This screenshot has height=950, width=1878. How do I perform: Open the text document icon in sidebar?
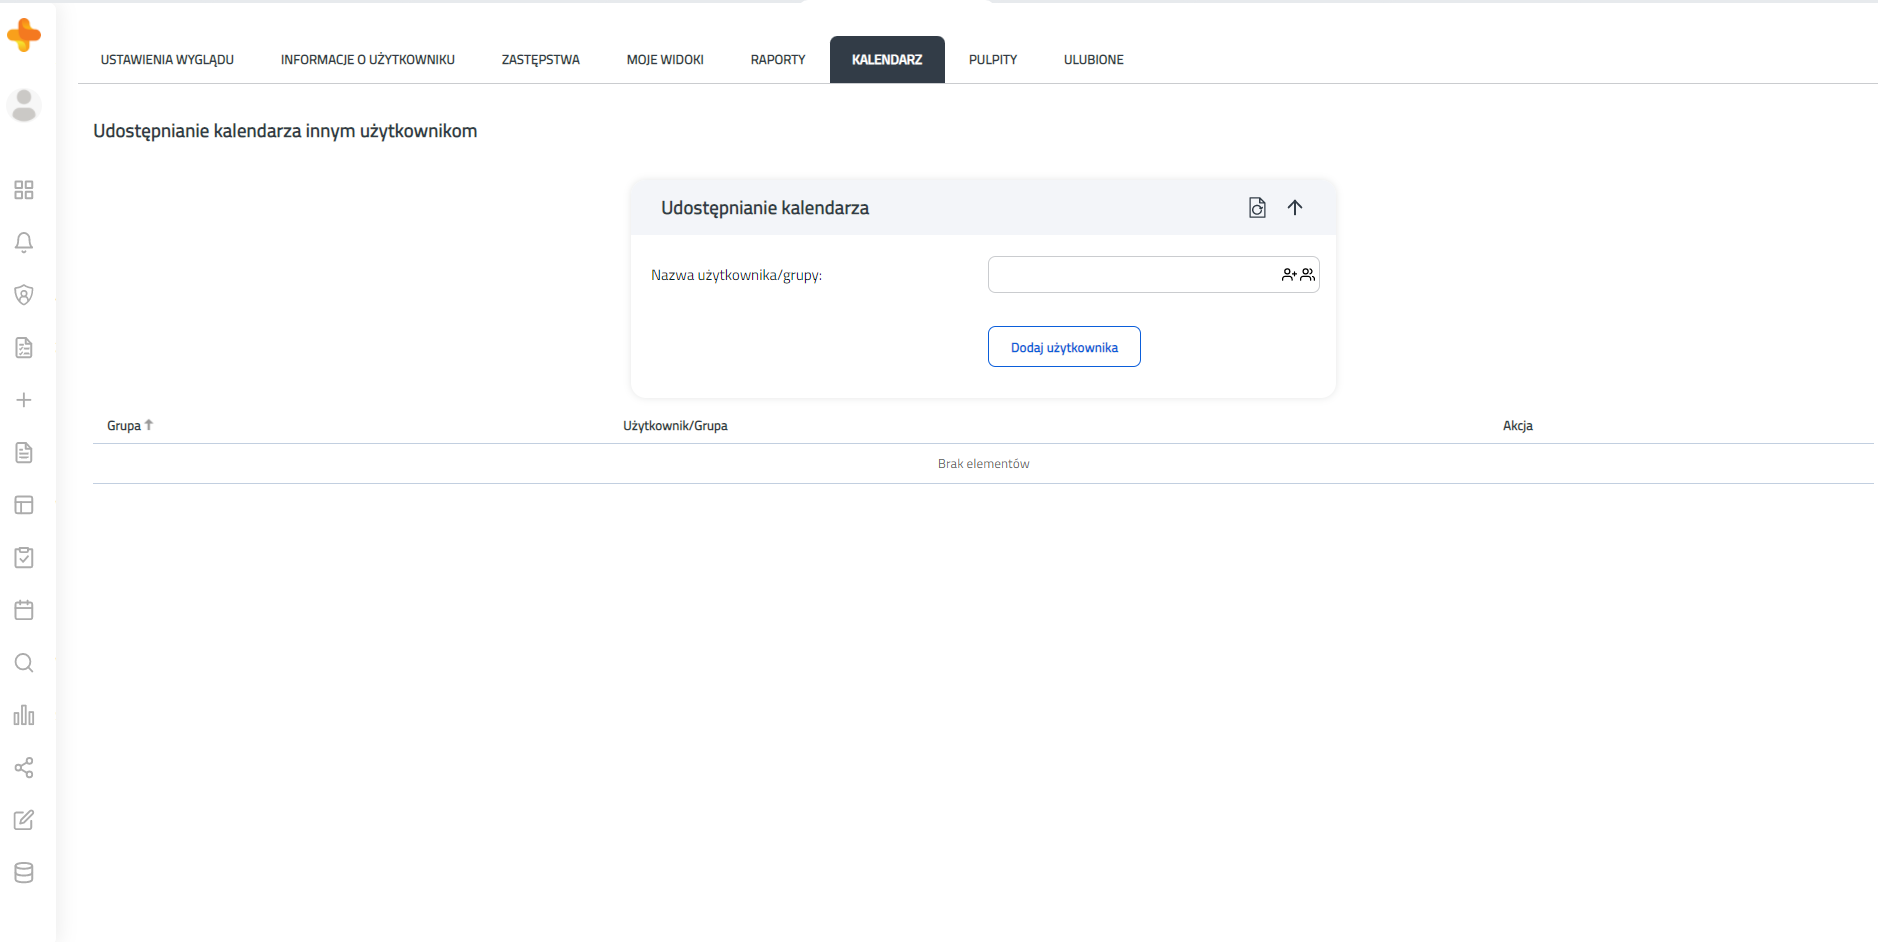point(24,453)
